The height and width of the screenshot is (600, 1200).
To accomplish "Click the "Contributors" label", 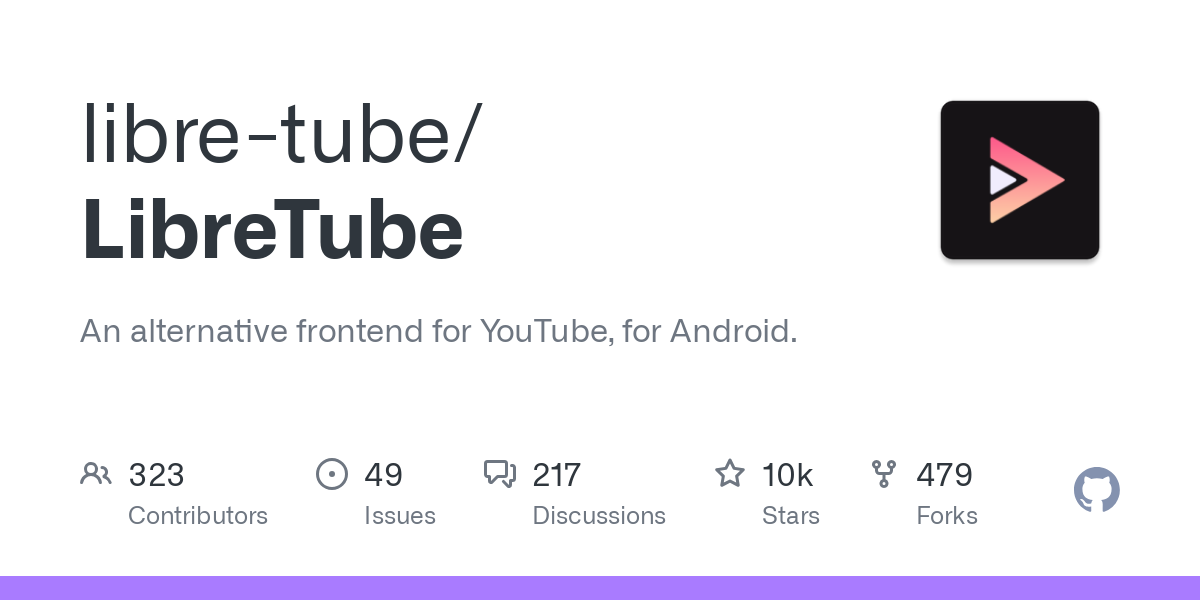I will [x=198, y=516].
